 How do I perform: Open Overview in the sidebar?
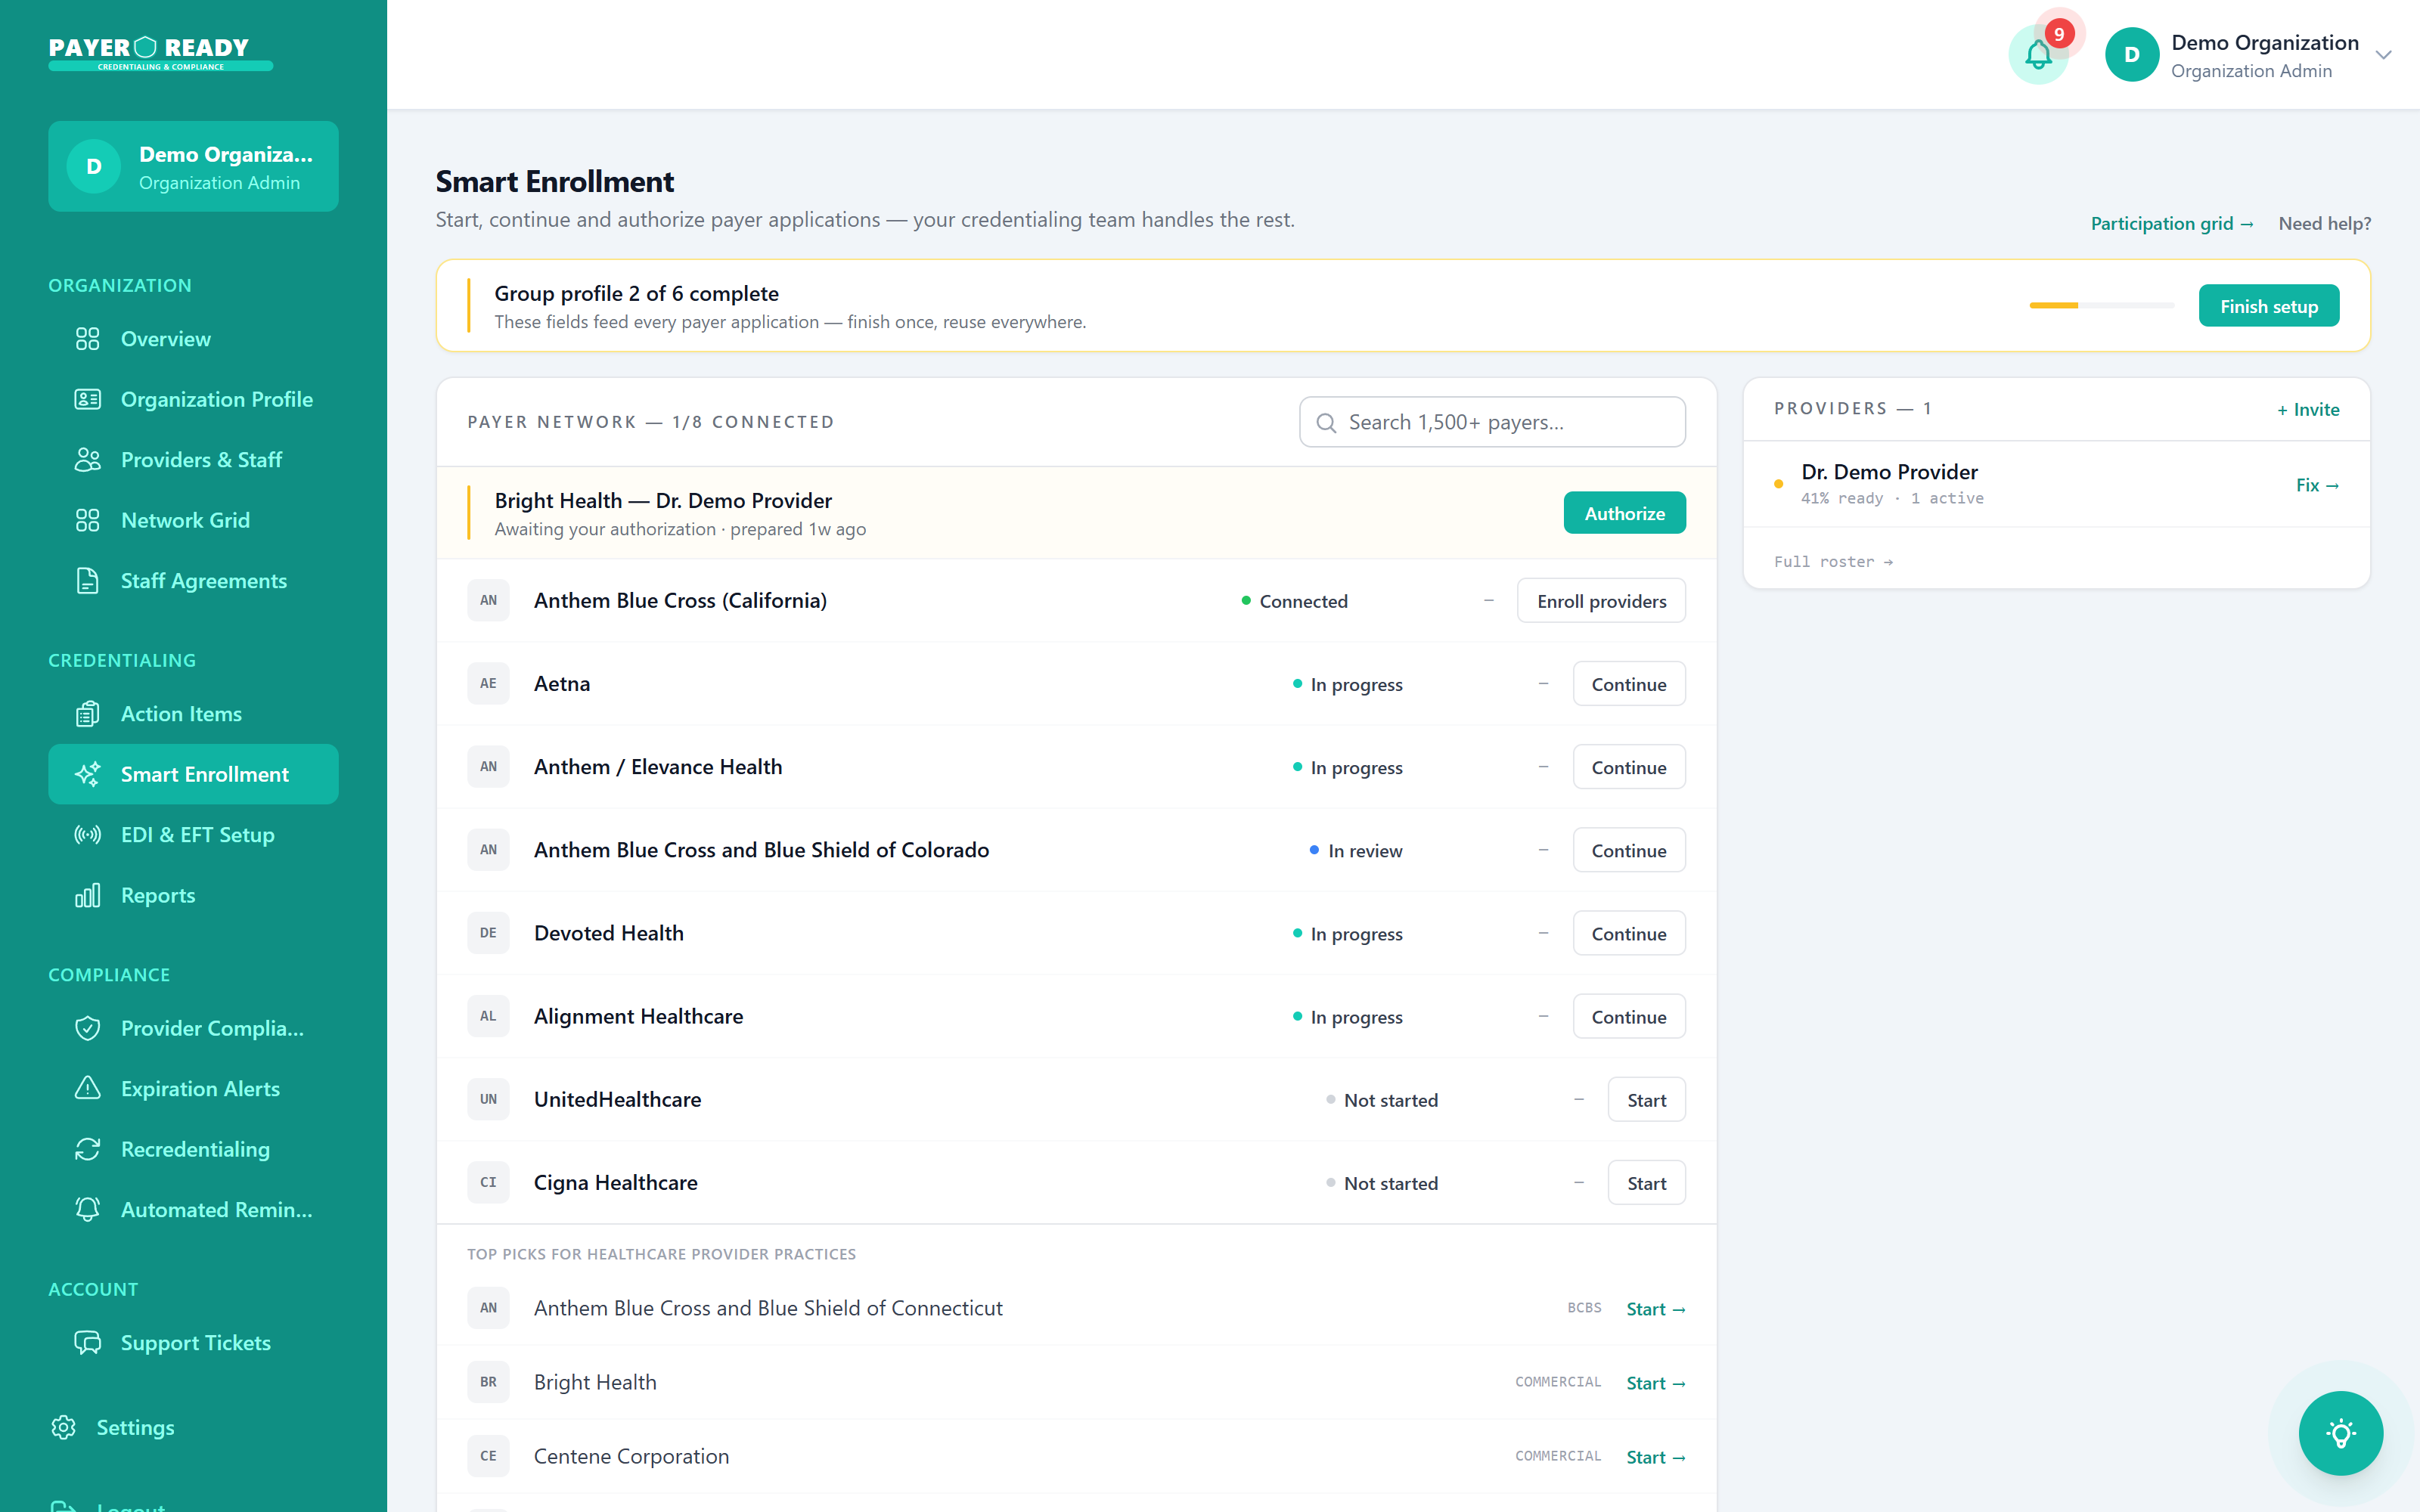coord(193,339)
